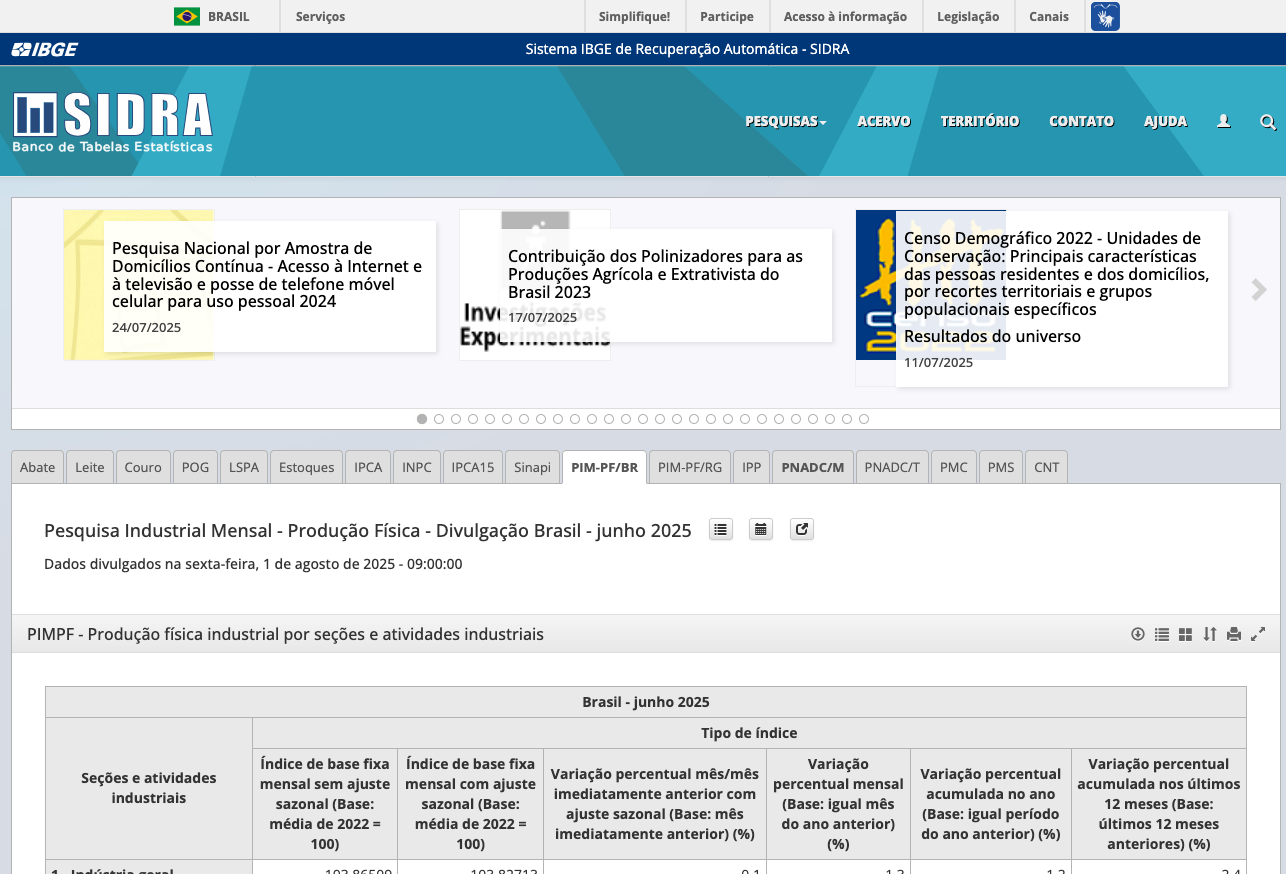Open VLibras sign language accessibility icon

tap(1105, 16)
